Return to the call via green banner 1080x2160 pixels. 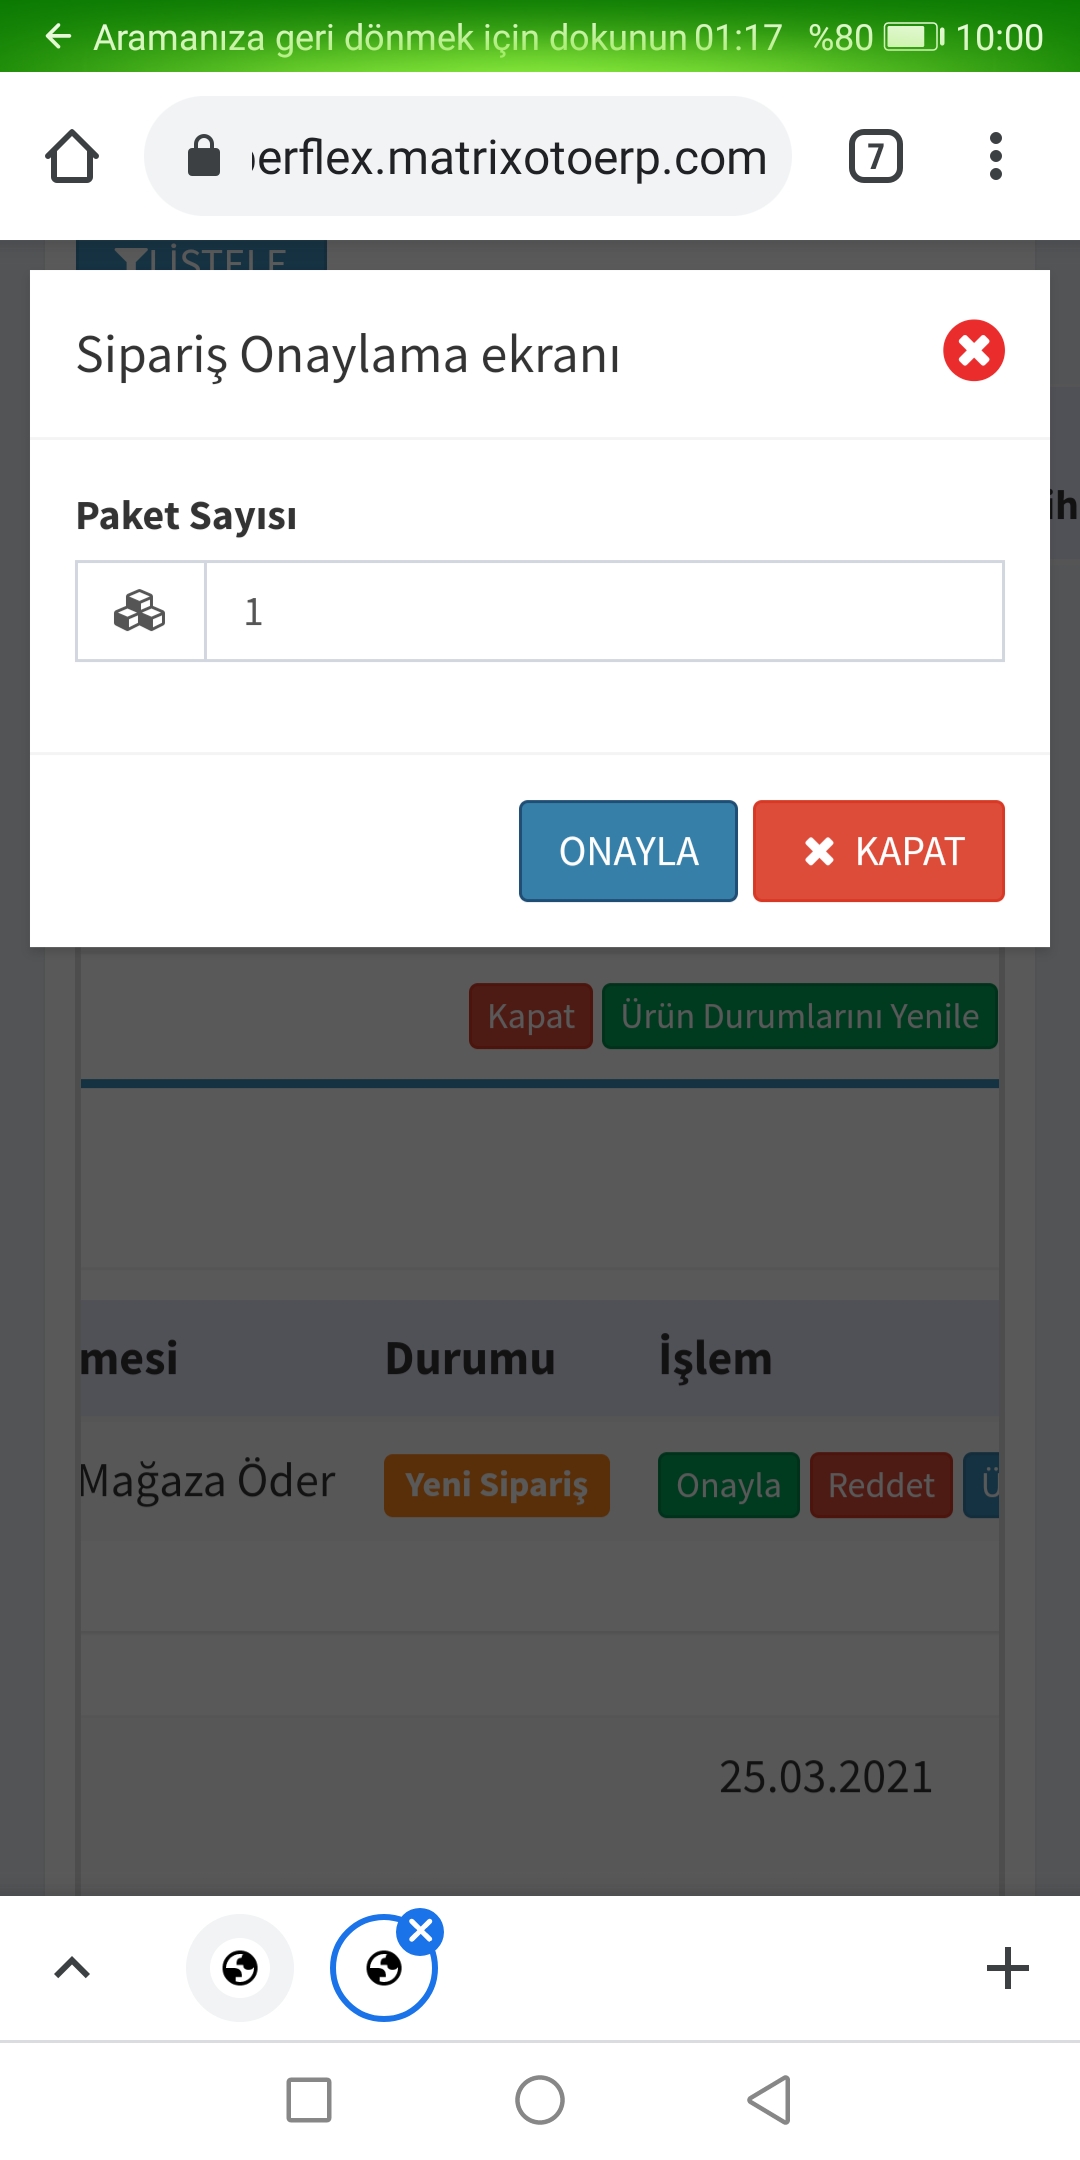point(440,37)
